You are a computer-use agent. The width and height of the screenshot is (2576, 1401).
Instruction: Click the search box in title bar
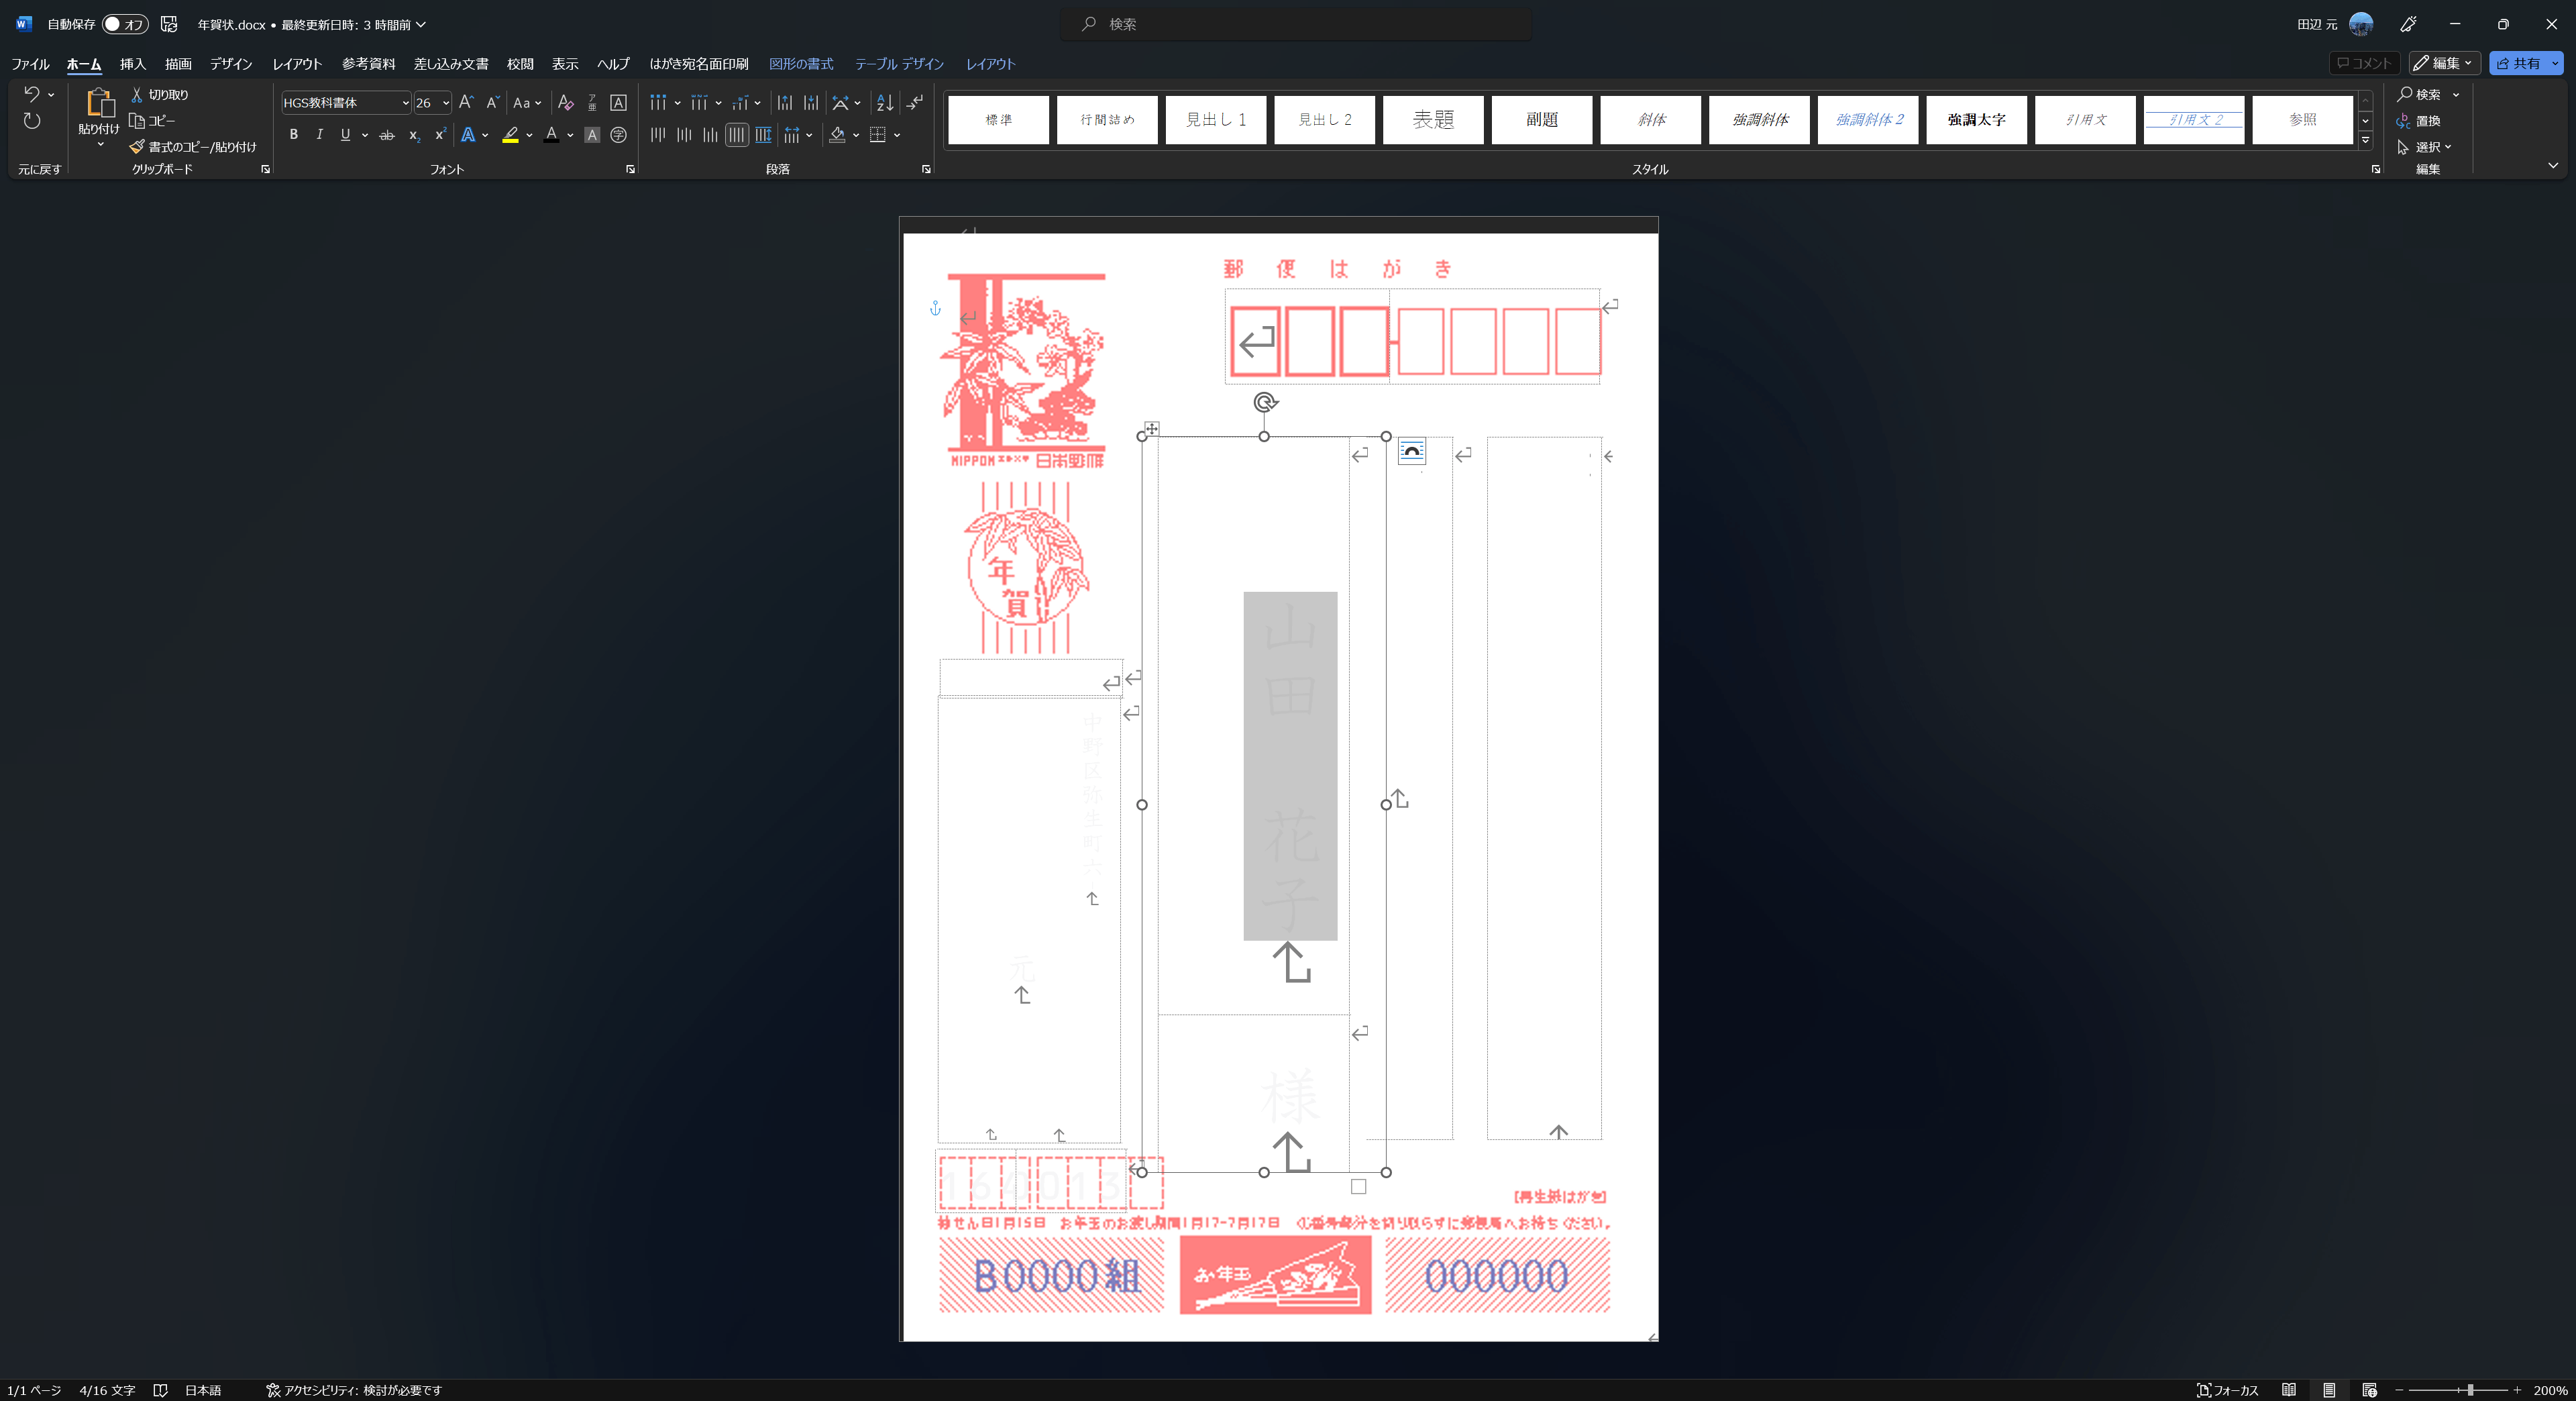[x=1295, y=24]
